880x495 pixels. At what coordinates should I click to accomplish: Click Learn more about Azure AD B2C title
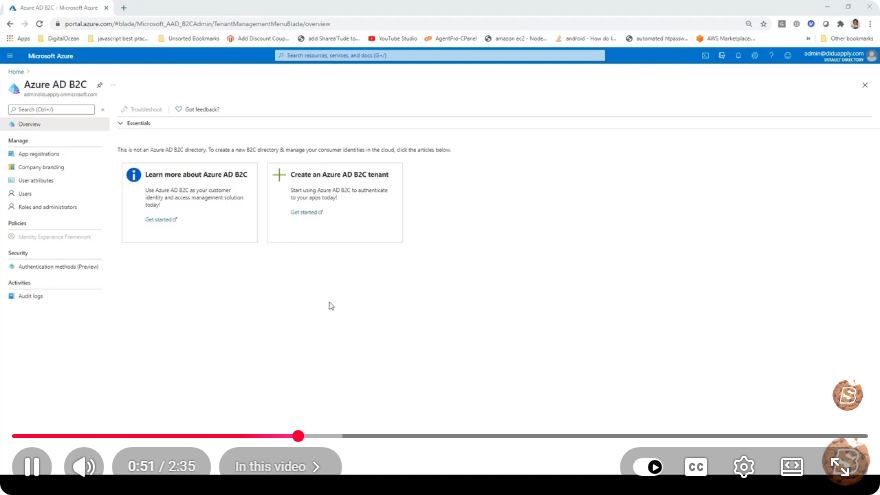click(196, 175)
